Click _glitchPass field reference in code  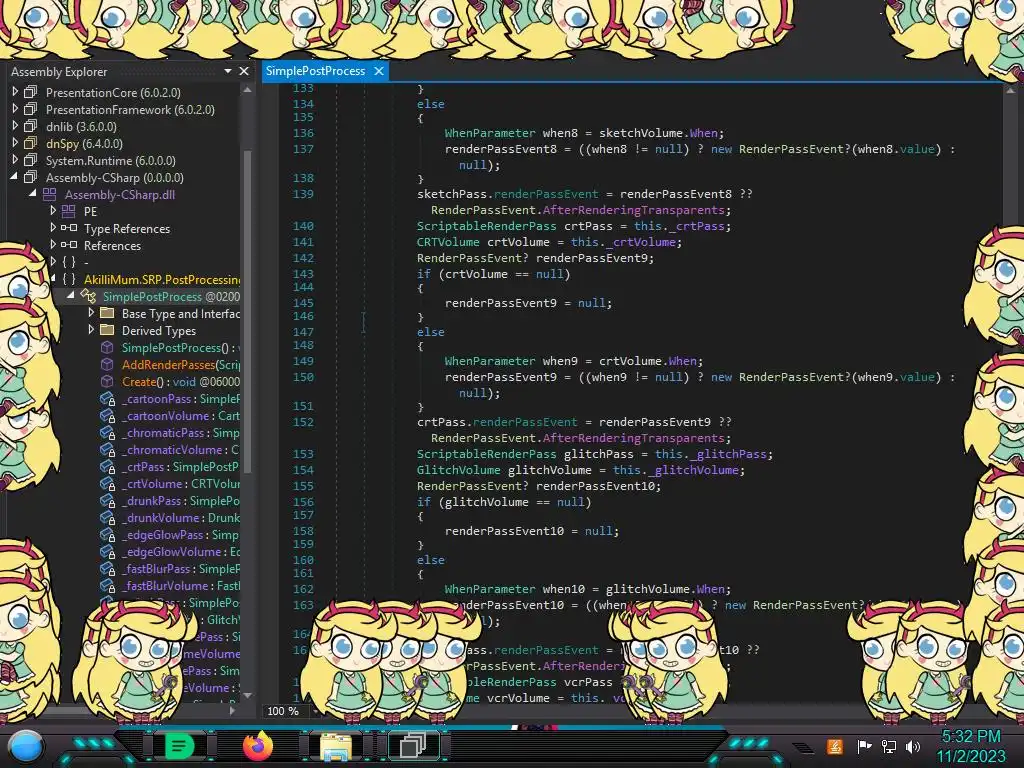pyautogui.click(x=728, y=454)
